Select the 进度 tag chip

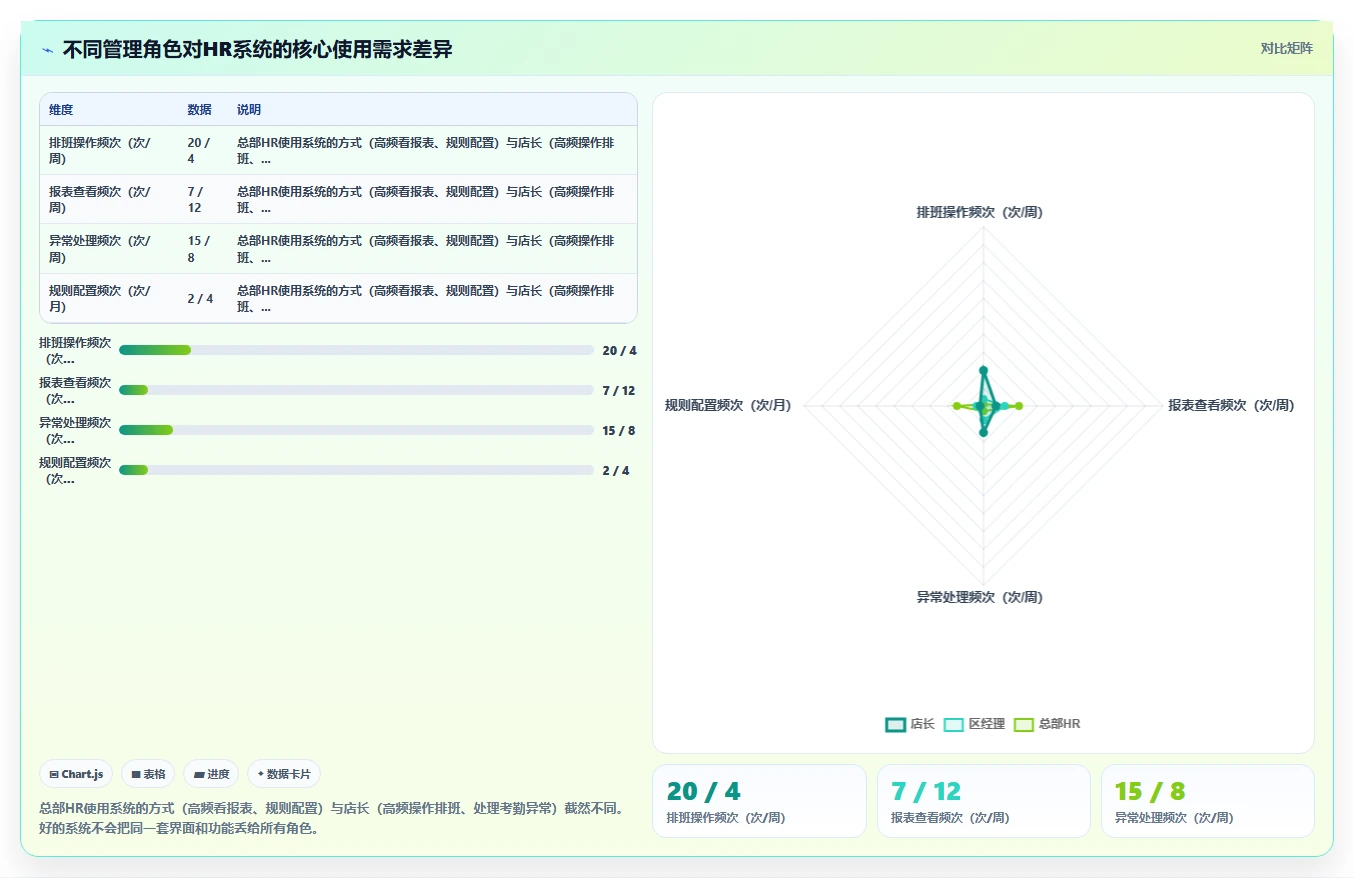click(x=211, y=774)
